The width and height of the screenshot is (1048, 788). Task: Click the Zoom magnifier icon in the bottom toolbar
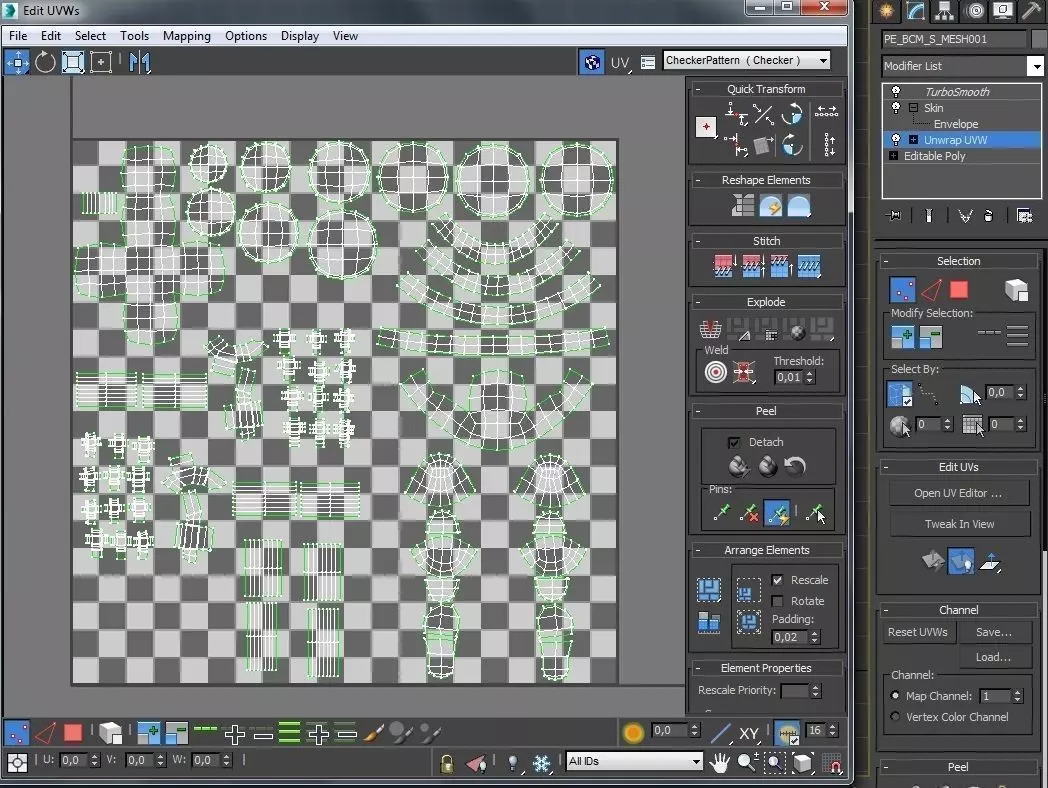(747, 762)
